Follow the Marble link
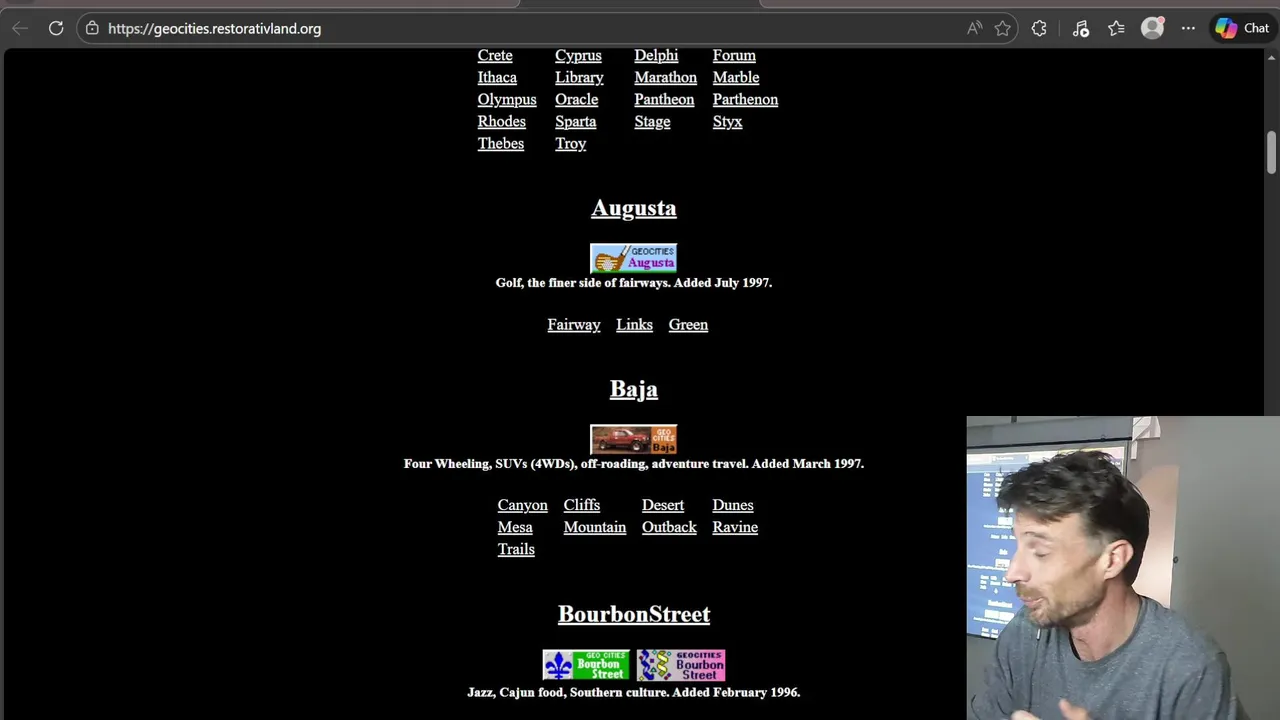Viewport: 1280px width, 720px height. 736,77
